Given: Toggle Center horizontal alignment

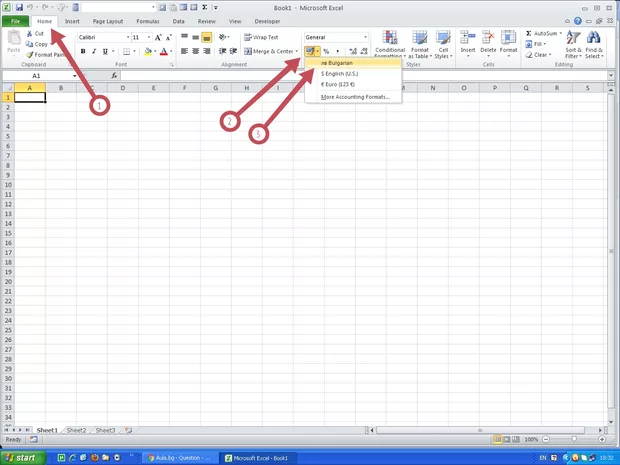Looking at the screenshot, I should coord(195,51).
